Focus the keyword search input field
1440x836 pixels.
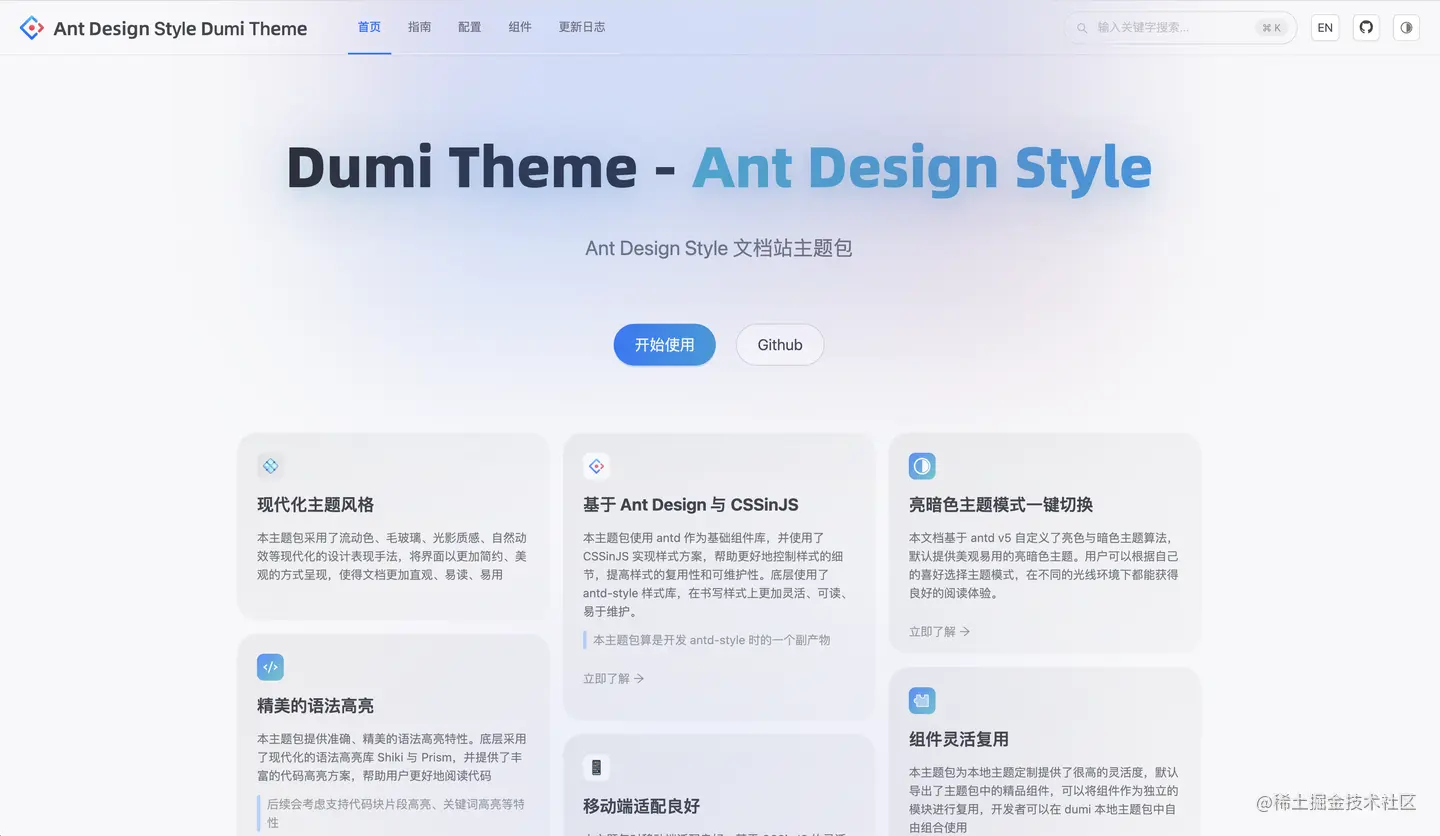pyautogui.click(x=1180, y=28)
